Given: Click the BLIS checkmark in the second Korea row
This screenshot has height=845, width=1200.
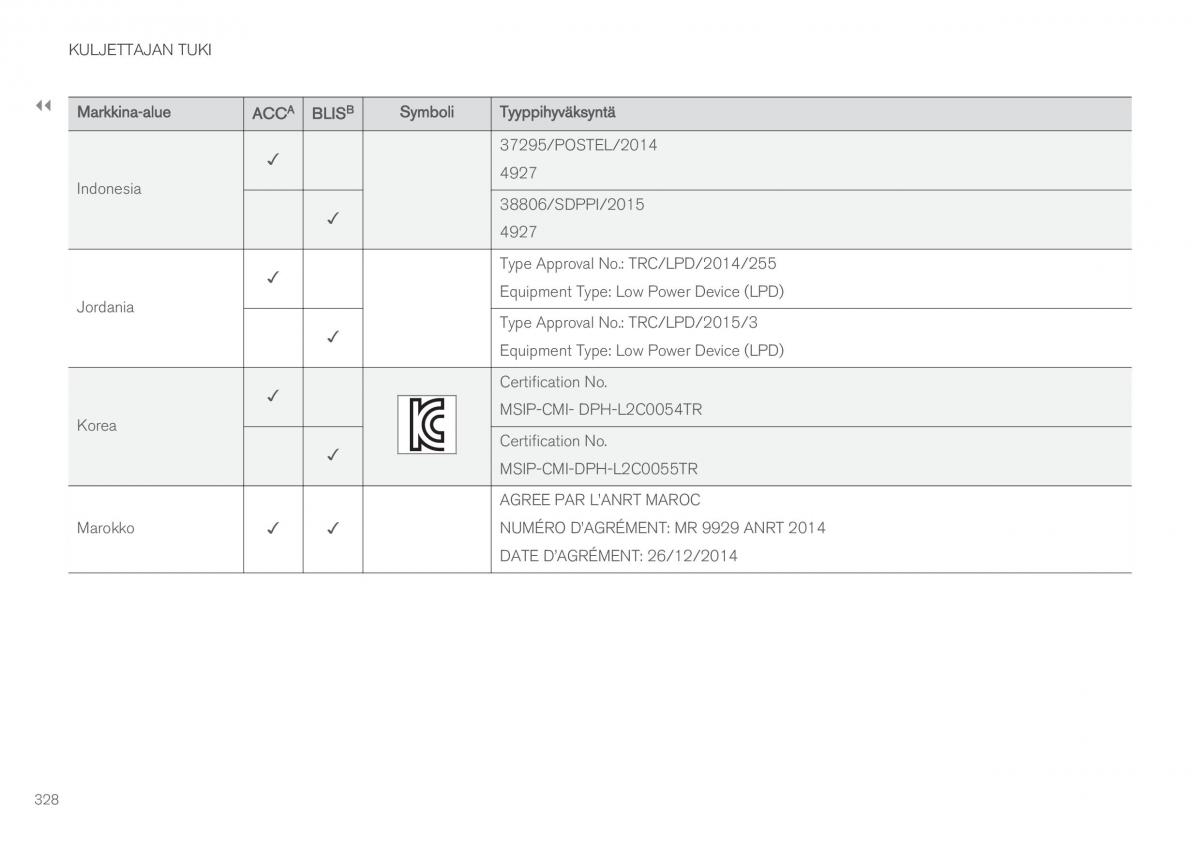Looking at the screenshot, I should pos(333,455).
